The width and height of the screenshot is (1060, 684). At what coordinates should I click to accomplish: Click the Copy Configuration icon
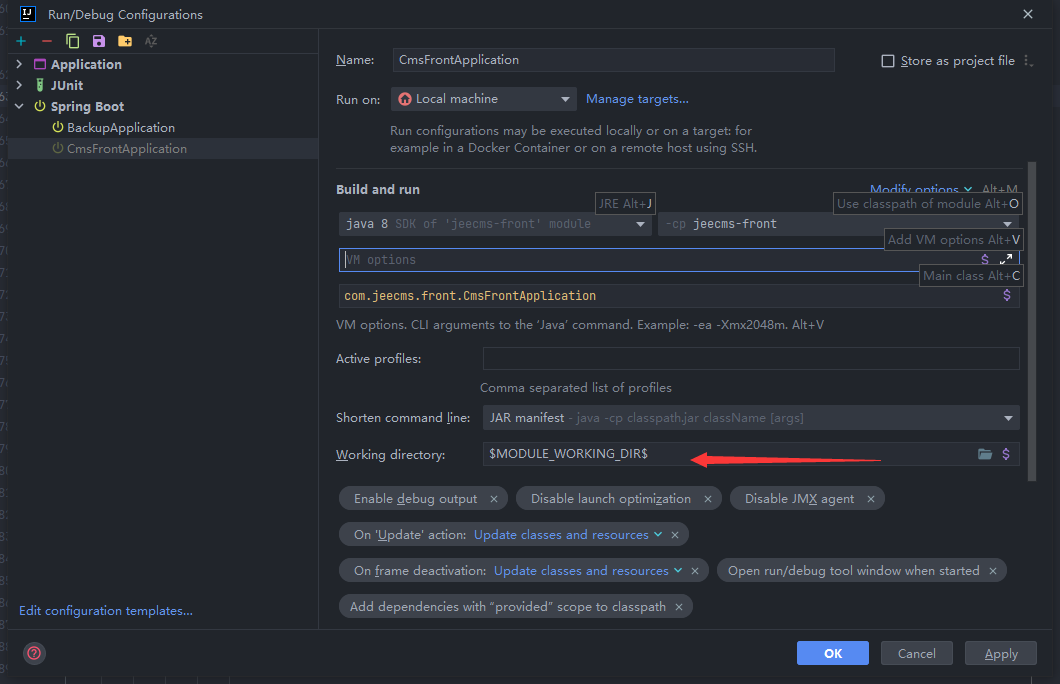point(73,41)
